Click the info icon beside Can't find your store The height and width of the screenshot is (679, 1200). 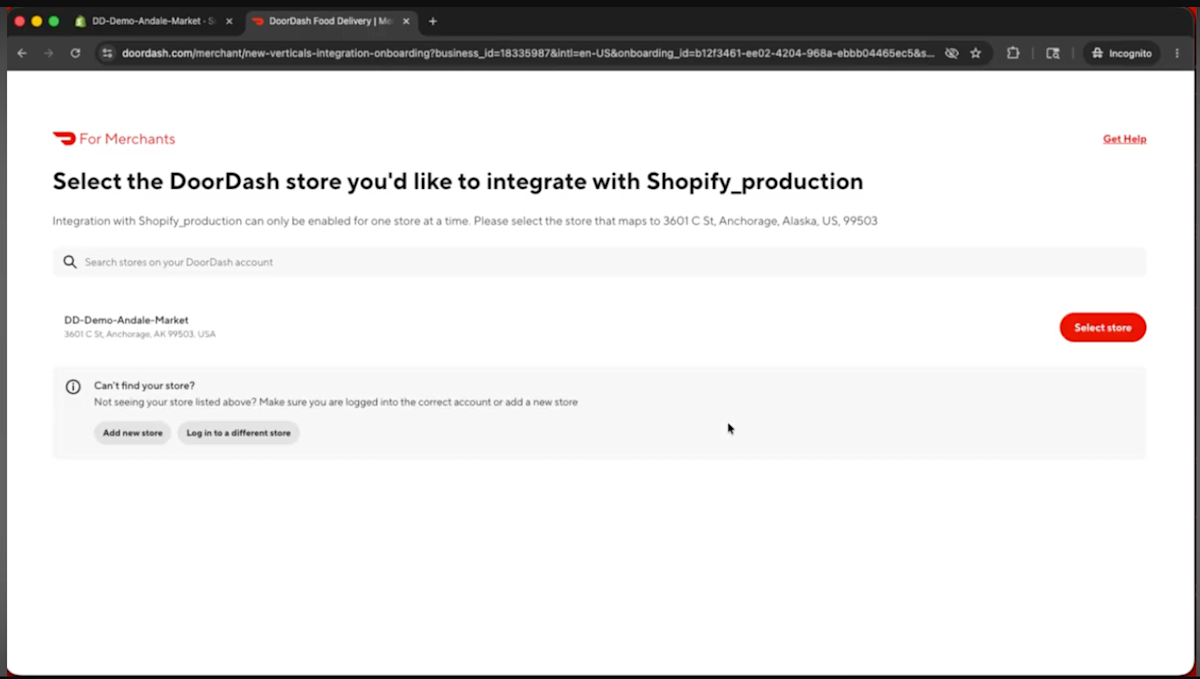[73, 387]
